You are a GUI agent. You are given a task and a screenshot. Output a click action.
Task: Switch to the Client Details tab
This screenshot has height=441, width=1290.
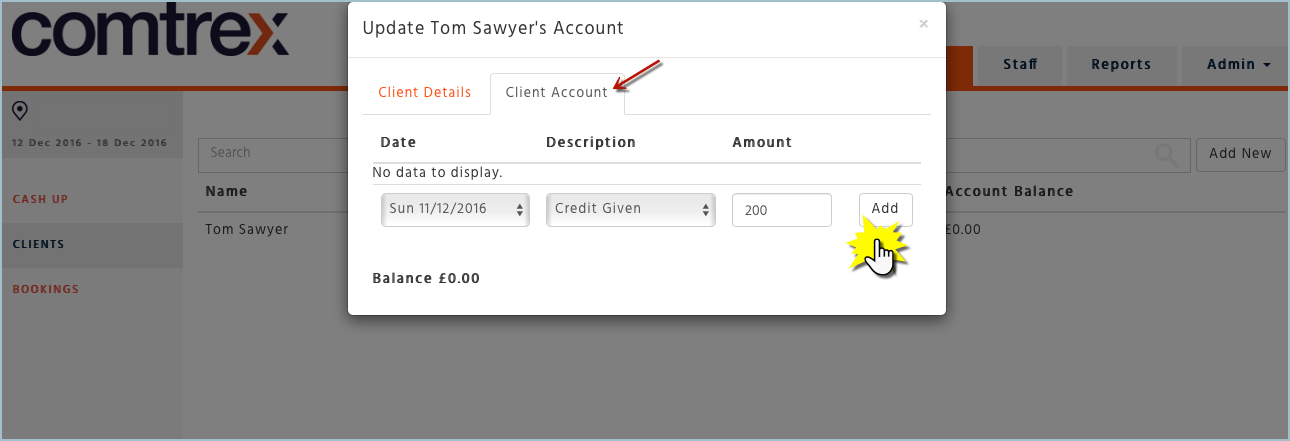425,92
